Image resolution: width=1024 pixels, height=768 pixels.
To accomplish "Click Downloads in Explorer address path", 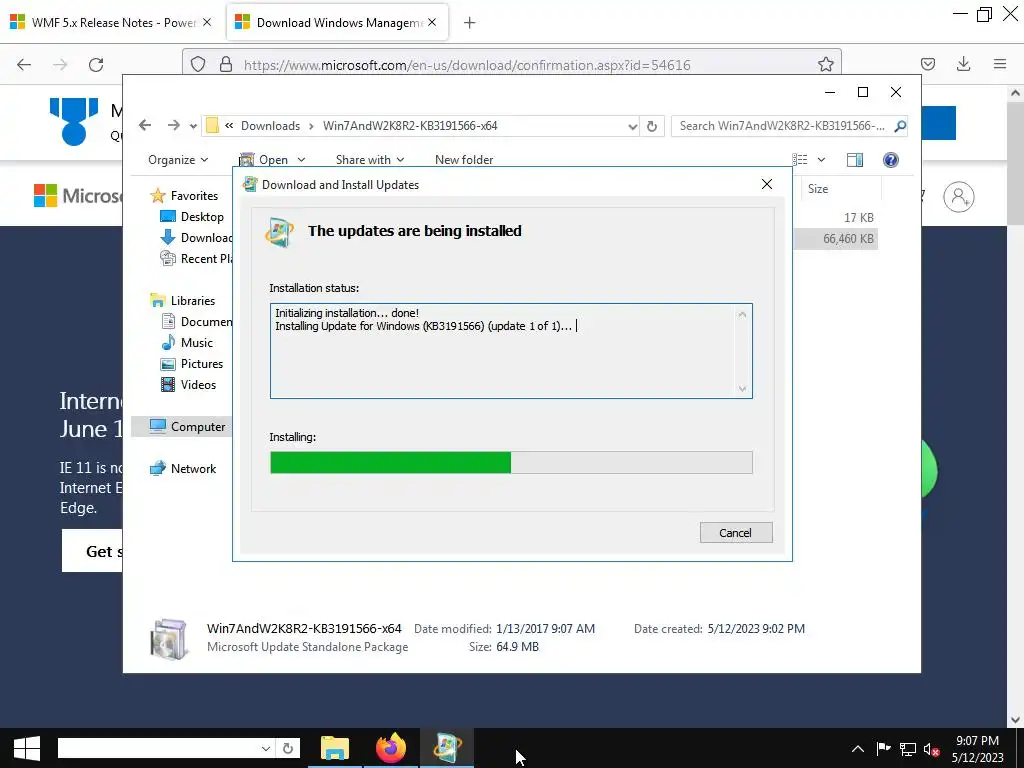I will tap(270, 126).
